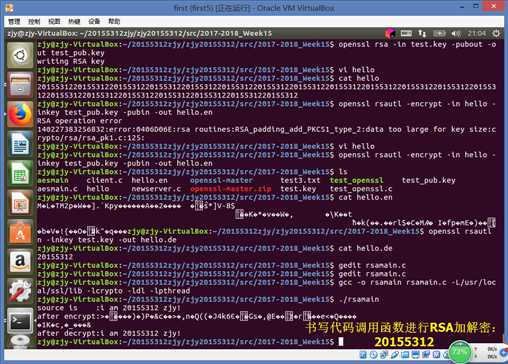Open the 视图 menu in VirtualBox
508x364 pixels.
[x=54, y=22]
